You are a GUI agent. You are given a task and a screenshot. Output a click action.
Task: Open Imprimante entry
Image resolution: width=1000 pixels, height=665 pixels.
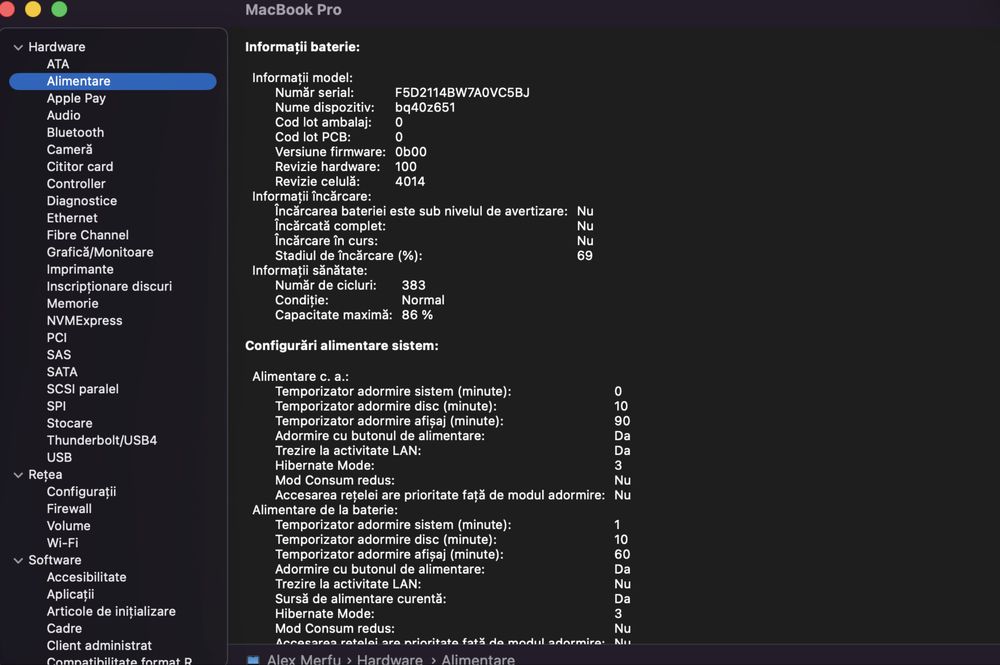(80, 269)
